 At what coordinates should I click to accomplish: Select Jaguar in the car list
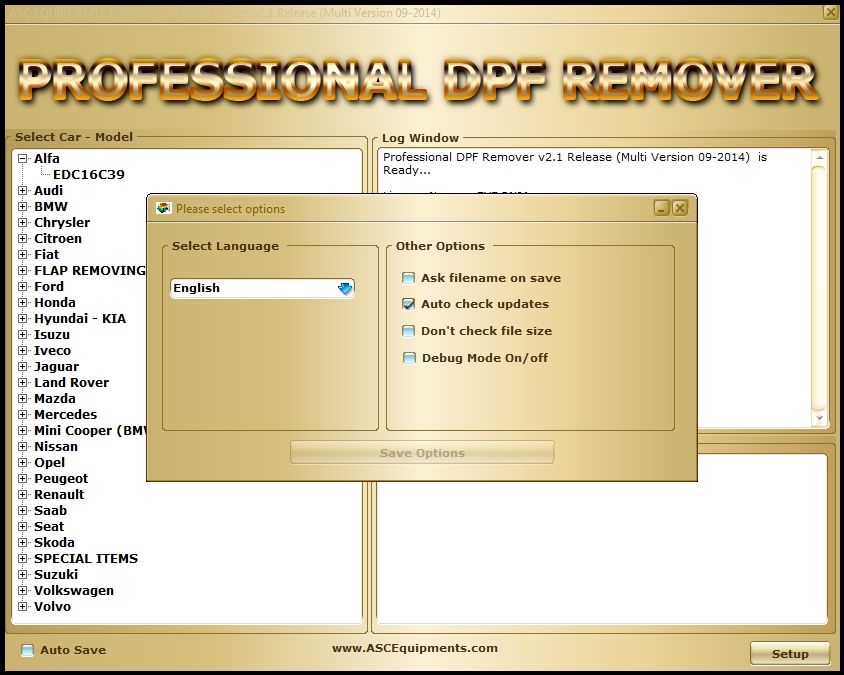click(x=57, y=367)
